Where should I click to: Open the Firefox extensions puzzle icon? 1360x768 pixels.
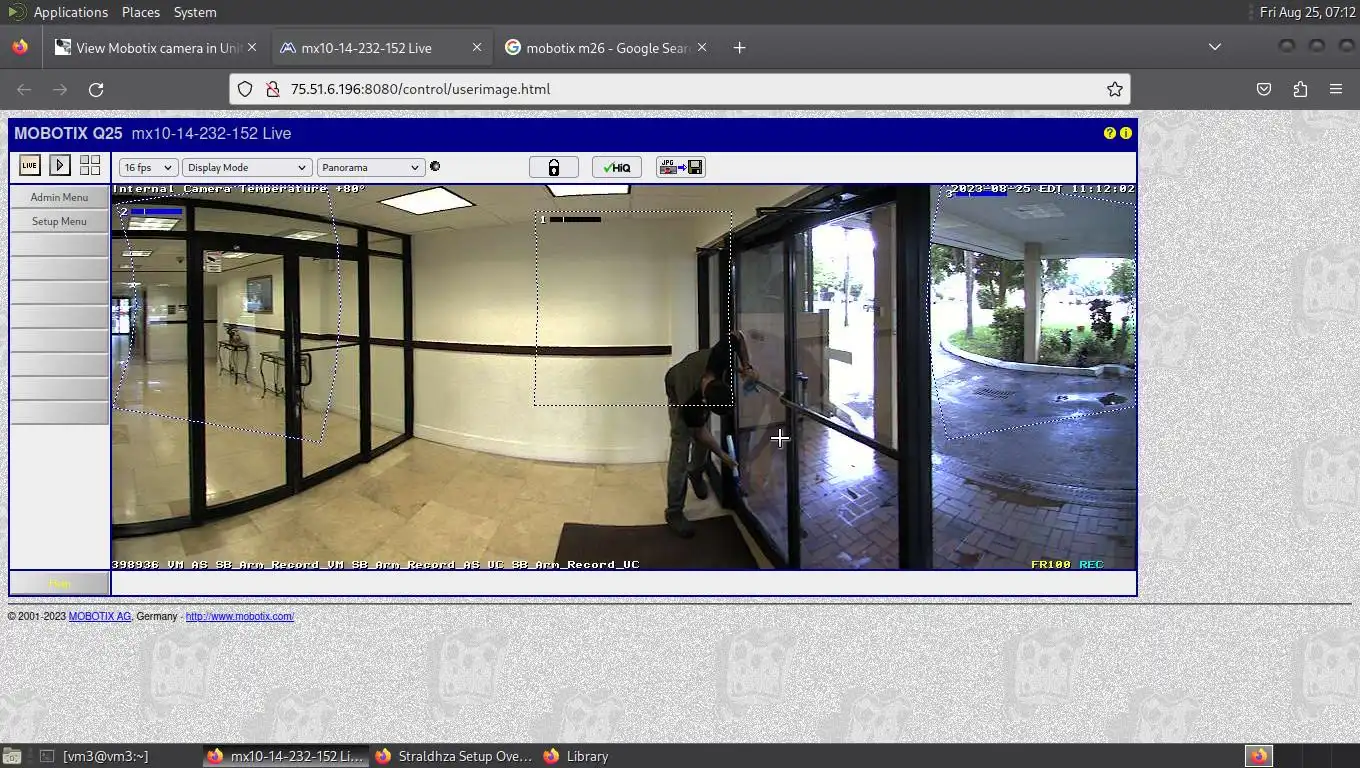[x=1300, y=89]
